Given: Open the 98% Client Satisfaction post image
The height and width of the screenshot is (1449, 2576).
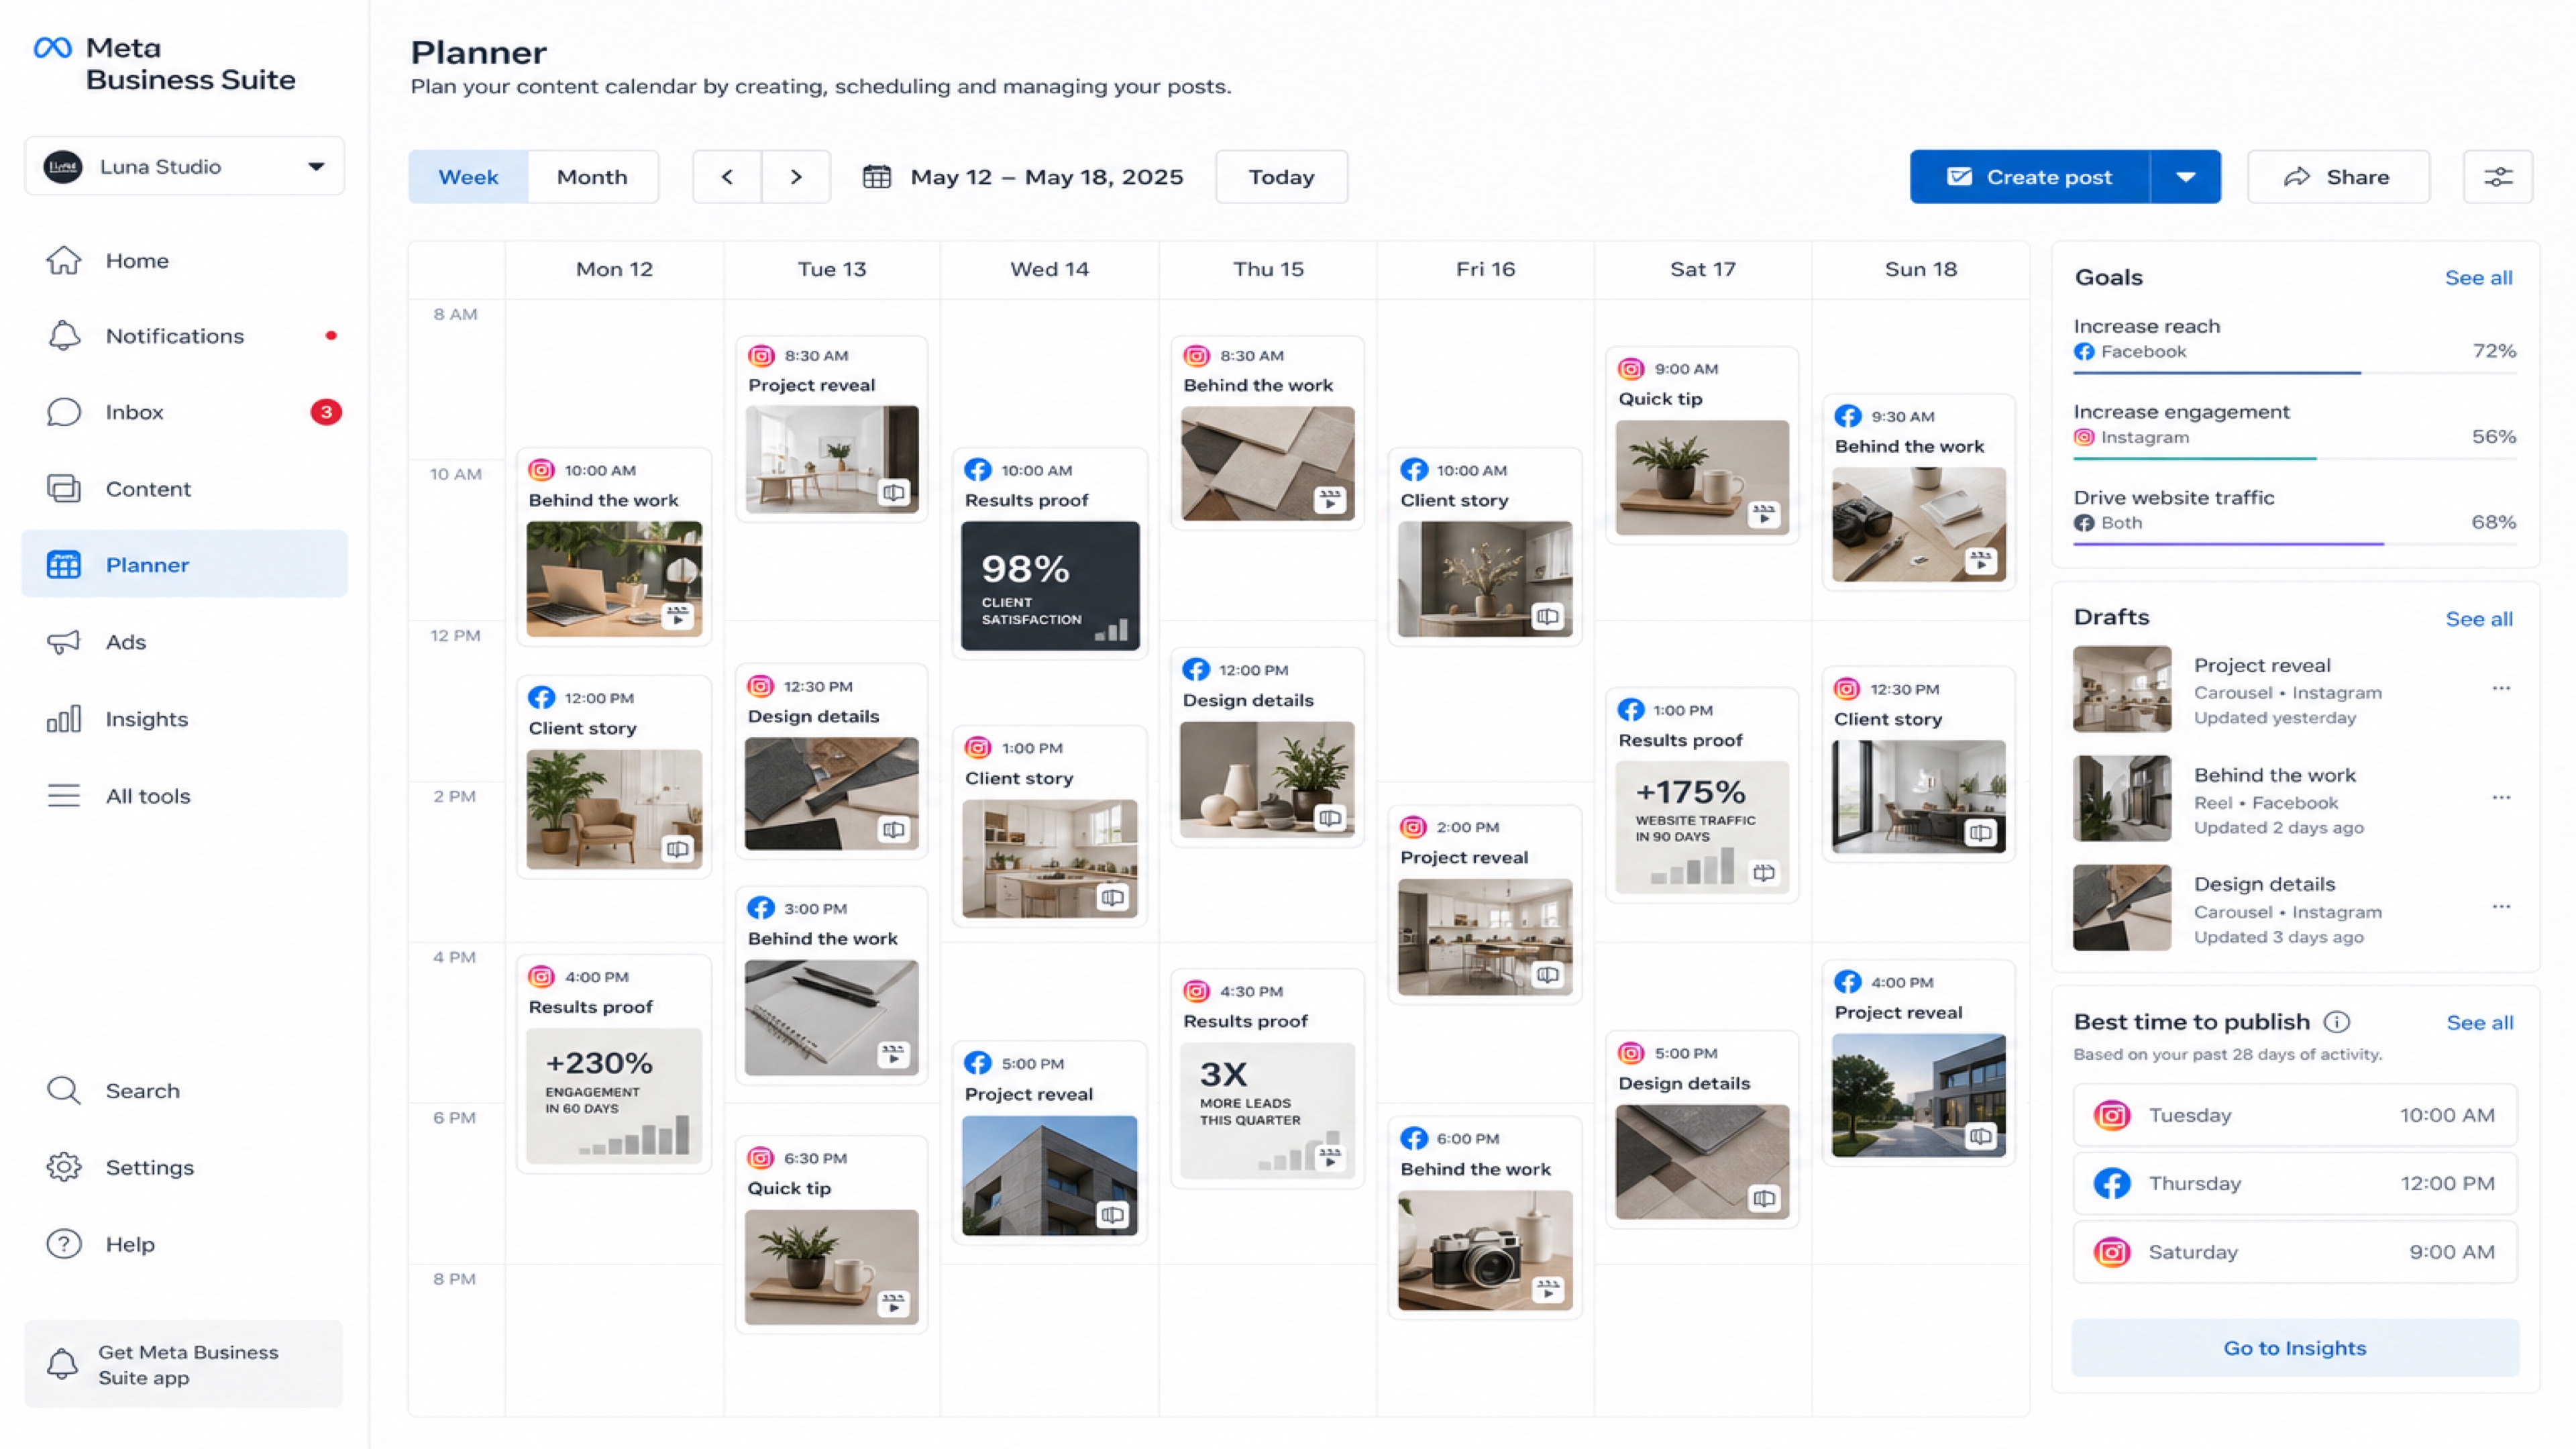Looking at the screenshot, I should click(1050, 586).
